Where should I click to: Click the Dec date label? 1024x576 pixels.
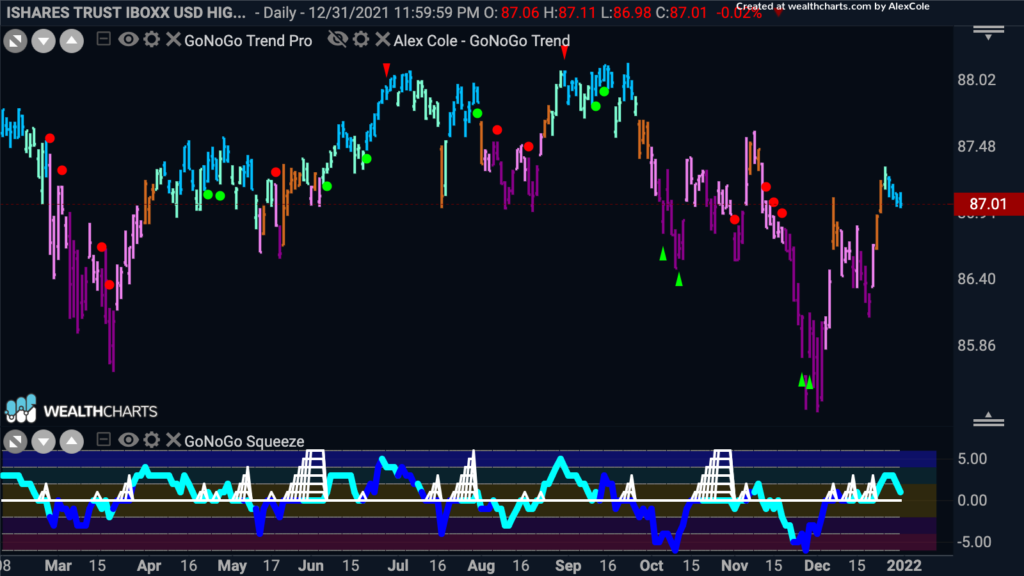pos(817,566)
